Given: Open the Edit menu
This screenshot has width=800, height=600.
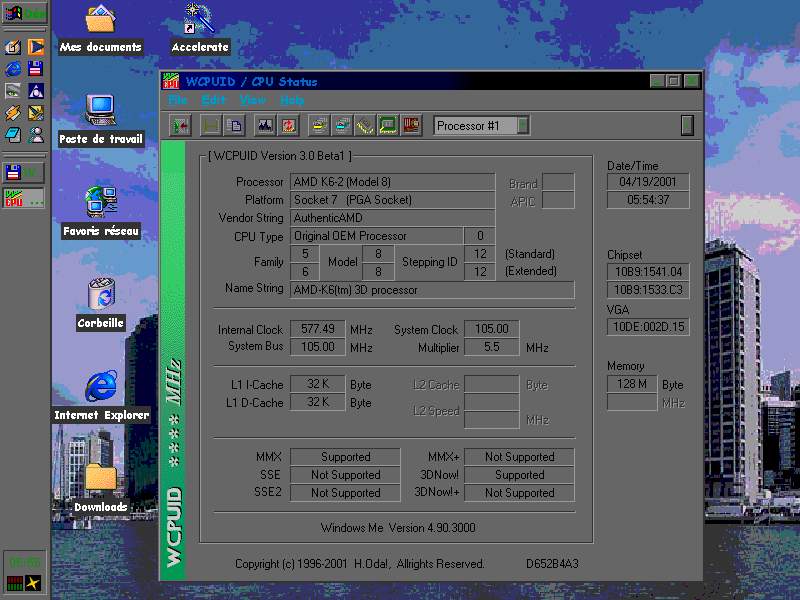Looking at the screenshot, I should point(213,100).
